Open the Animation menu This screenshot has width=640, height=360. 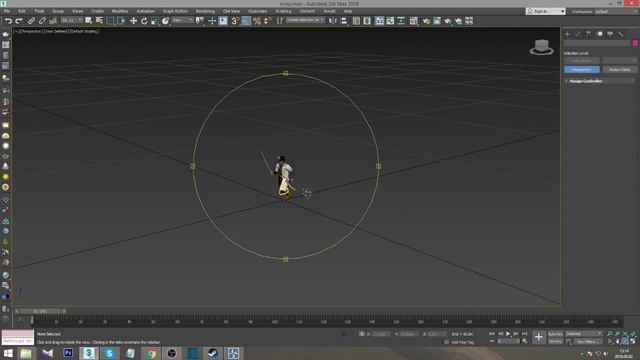tap(145, 11)
